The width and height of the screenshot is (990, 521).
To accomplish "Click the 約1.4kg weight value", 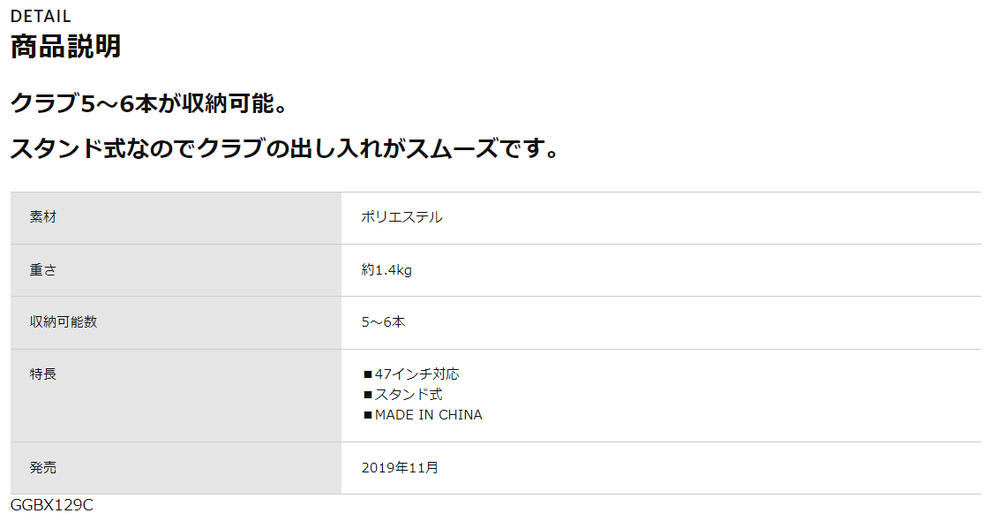I will 386,270.
